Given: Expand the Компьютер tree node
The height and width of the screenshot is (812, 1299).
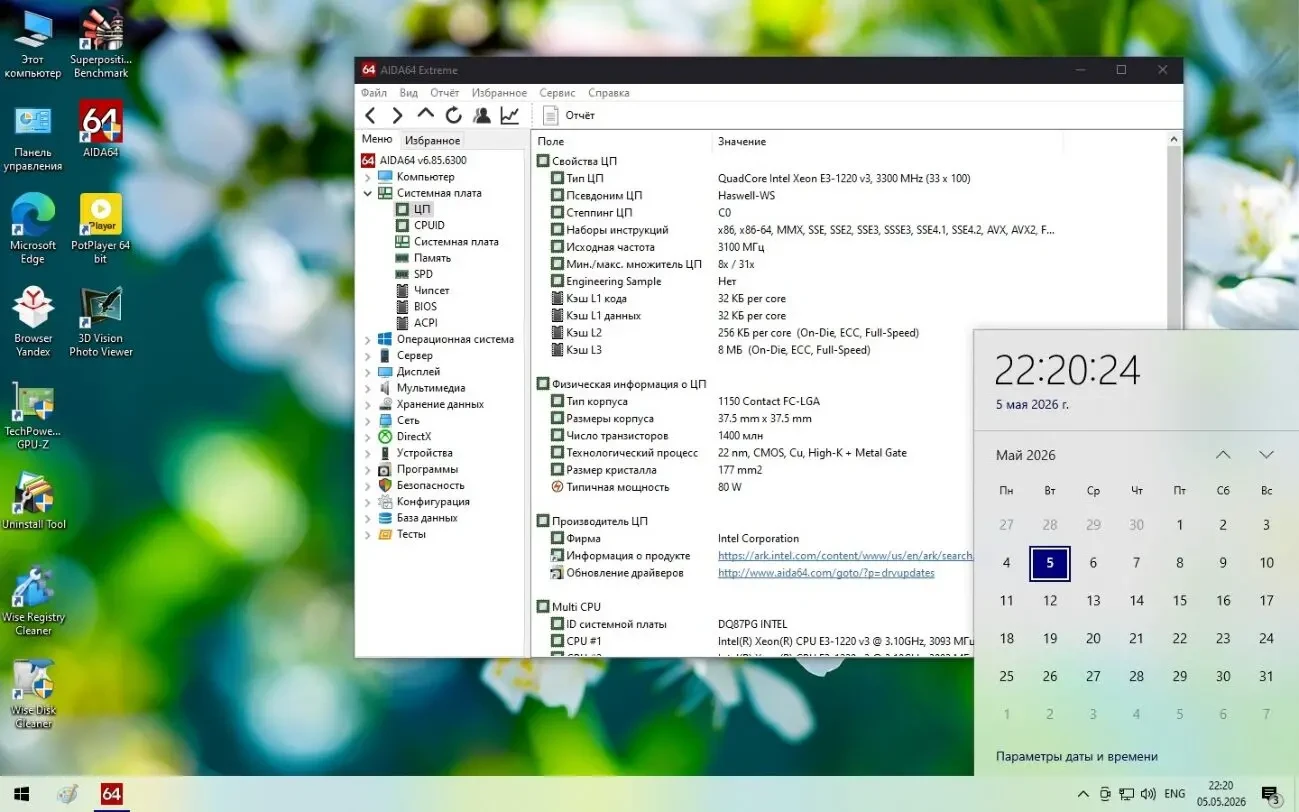Looking at the screenshot, I should [x=367, y=177].
